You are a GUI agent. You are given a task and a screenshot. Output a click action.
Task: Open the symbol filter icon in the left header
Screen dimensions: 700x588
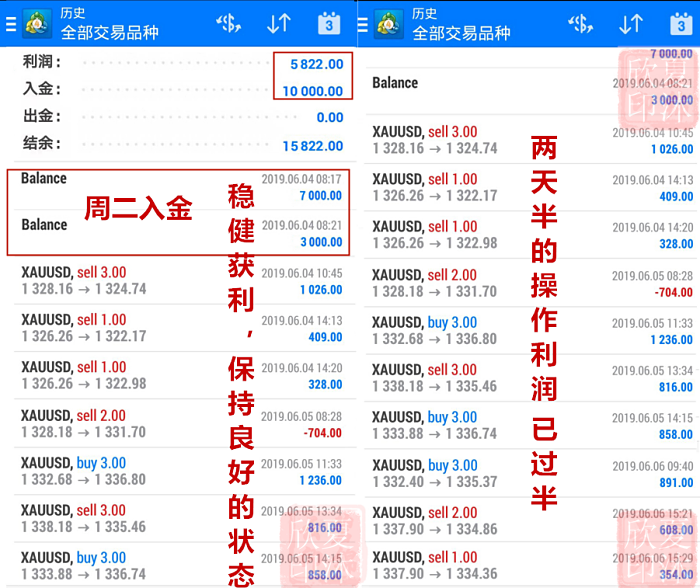pyautogui.click(x=230, y=23)
